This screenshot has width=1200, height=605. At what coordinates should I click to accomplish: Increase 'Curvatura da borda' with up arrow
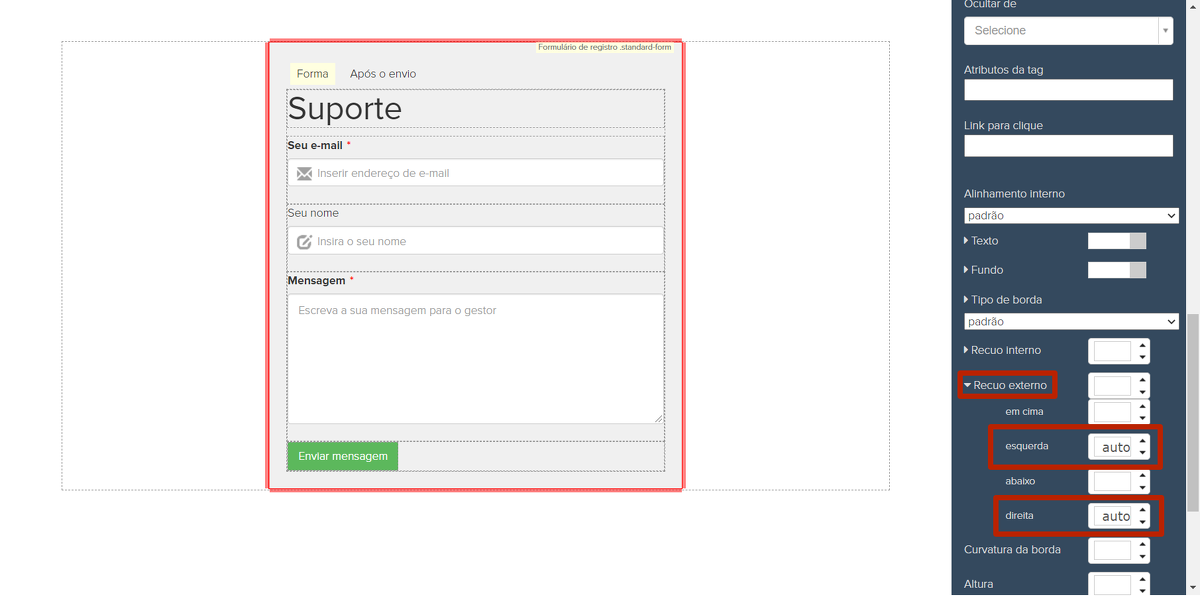(x=1142, y=544)
